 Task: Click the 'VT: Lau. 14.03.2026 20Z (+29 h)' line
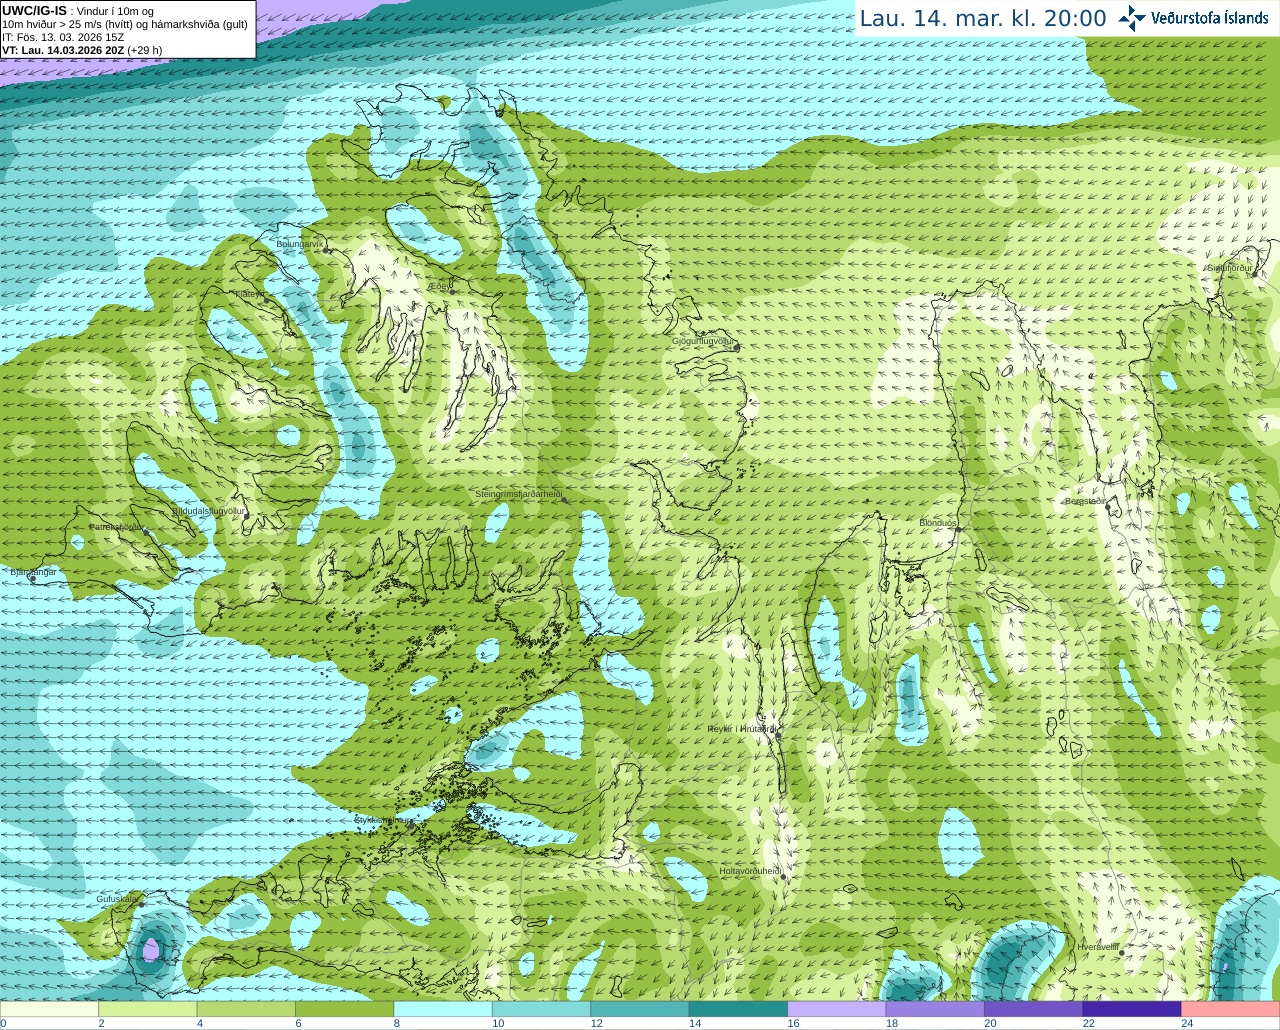click(82, 50)
